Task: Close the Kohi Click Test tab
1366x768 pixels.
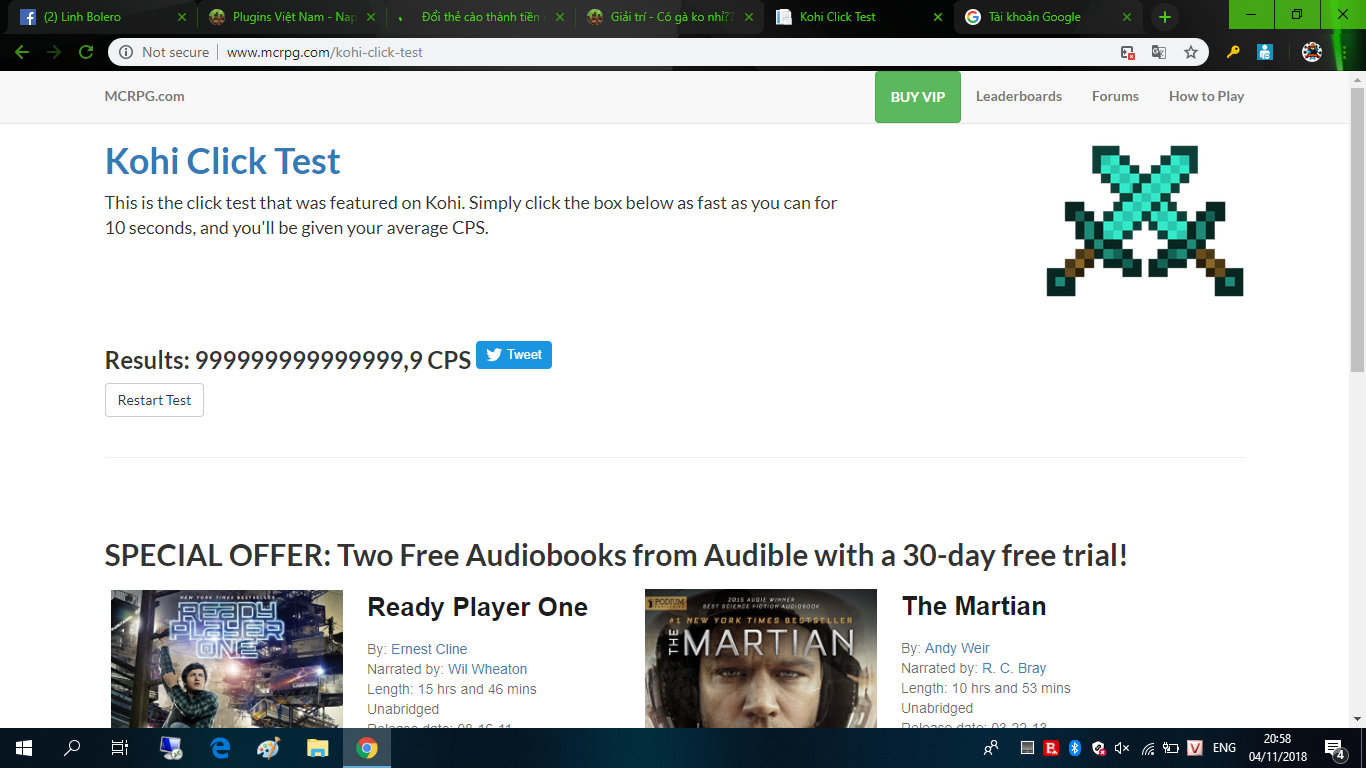Action: click(x=937, y=17)
